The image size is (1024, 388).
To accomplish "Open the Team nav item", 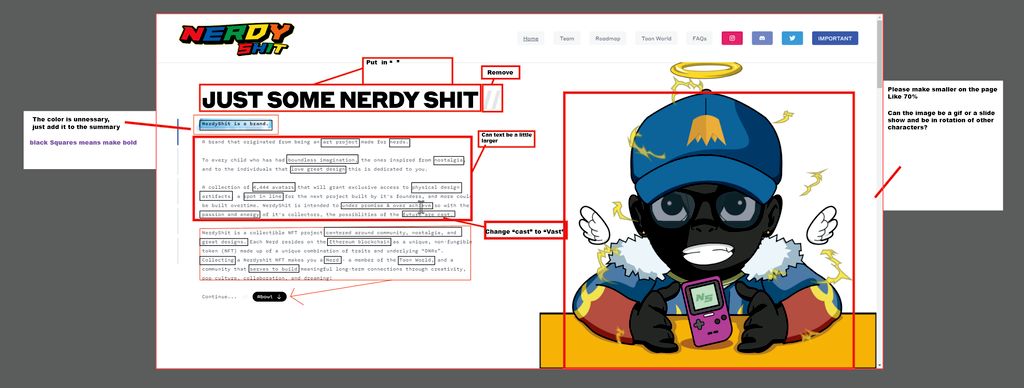I will (x=567, y=39).
